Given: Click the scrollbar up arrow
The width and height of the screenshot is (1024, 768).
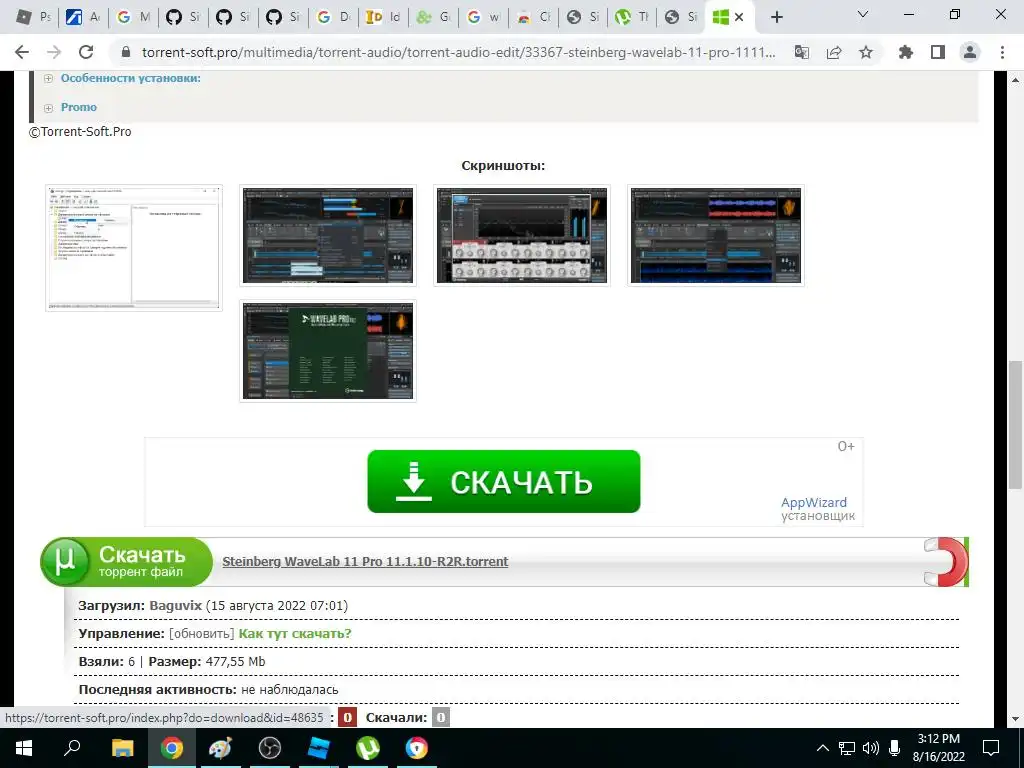Looking at the screenshot, I should (1015, 80).
